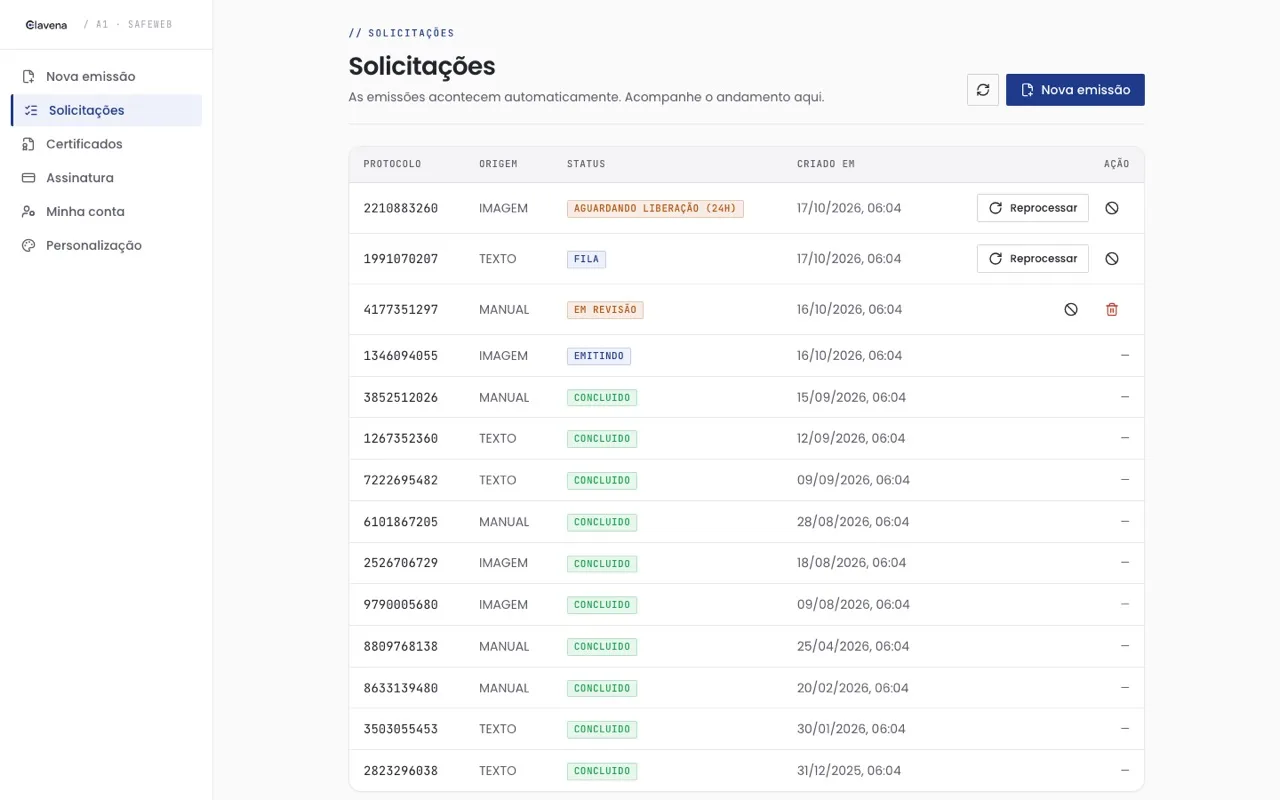Select protocol number 2823296038
Screen dimensions: 1280x800
tap(401, 771)
